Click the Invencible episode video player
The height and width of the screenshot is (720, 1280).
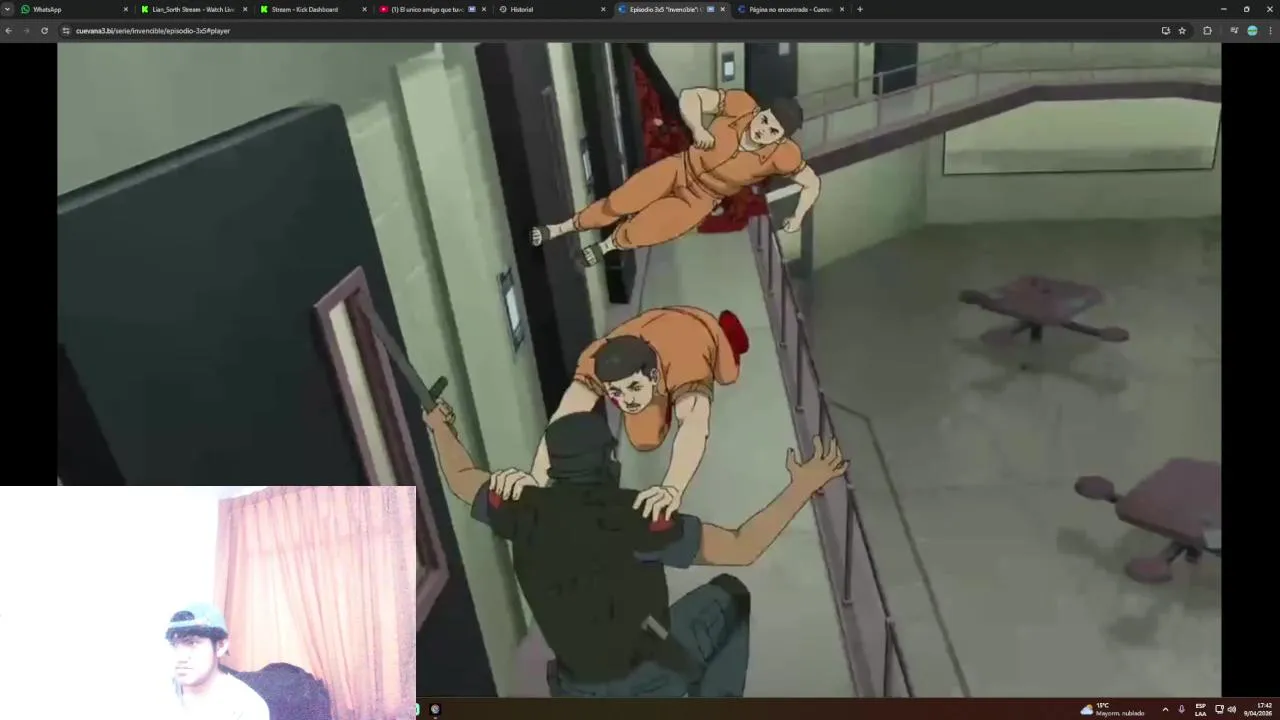639,369
